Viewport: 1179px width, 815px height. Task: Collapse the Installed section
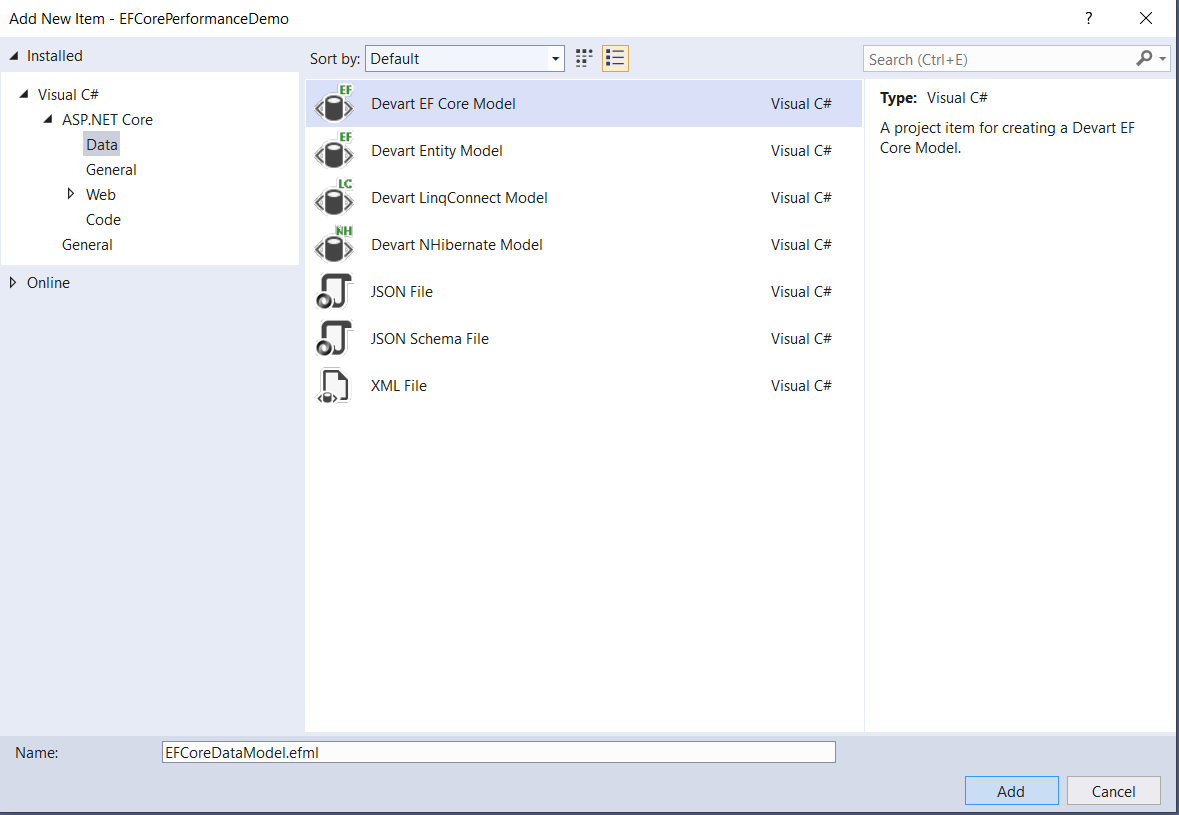coord(14,56)
